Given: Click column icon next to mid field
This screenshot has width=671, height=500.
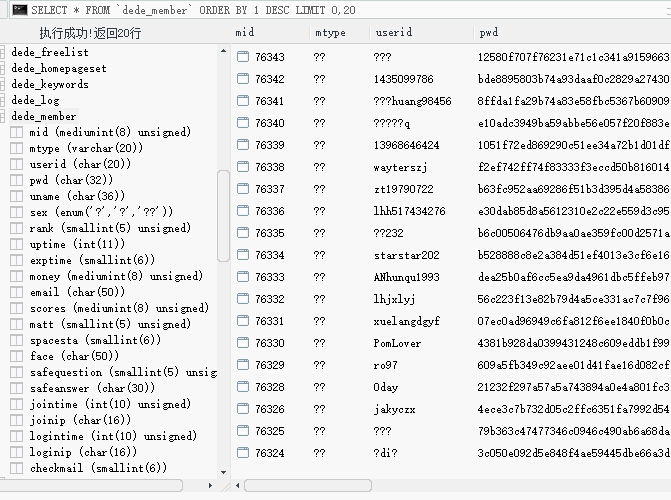Looking at the screenshot, I should coord(17,132).
